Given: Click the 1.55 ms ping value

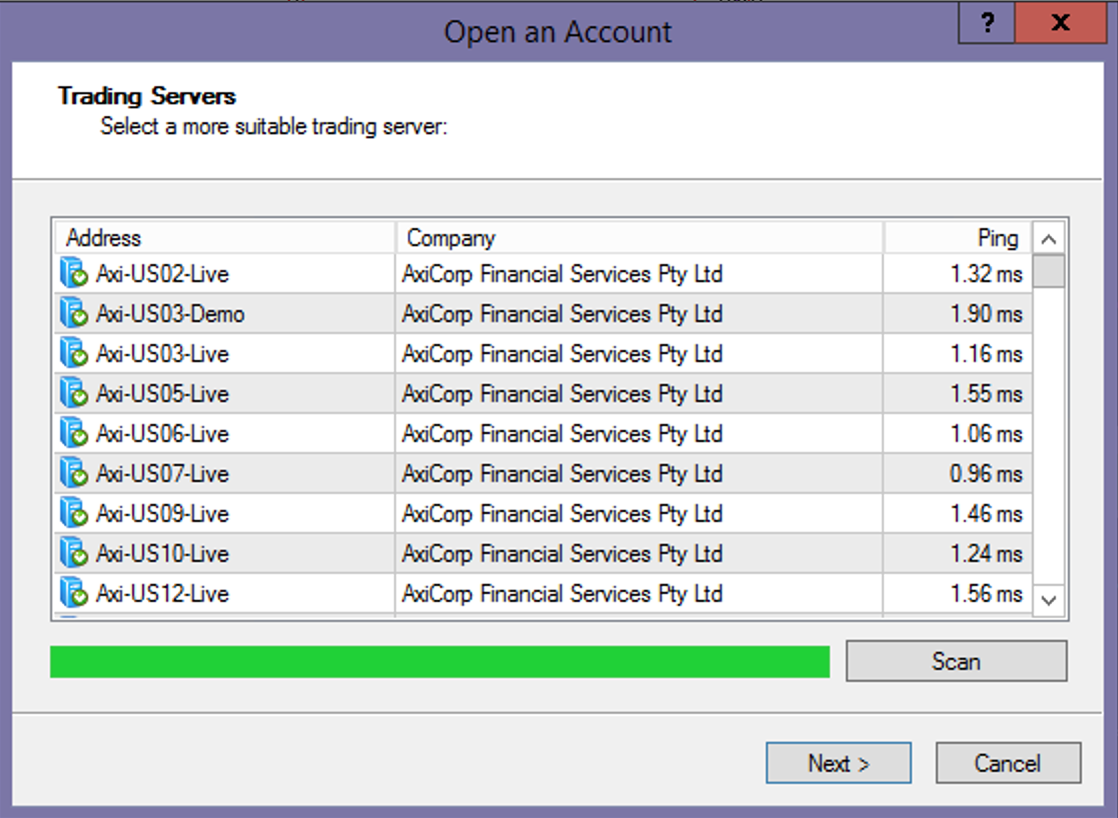Looking at the screenshot, I should (x=986, y=394).
